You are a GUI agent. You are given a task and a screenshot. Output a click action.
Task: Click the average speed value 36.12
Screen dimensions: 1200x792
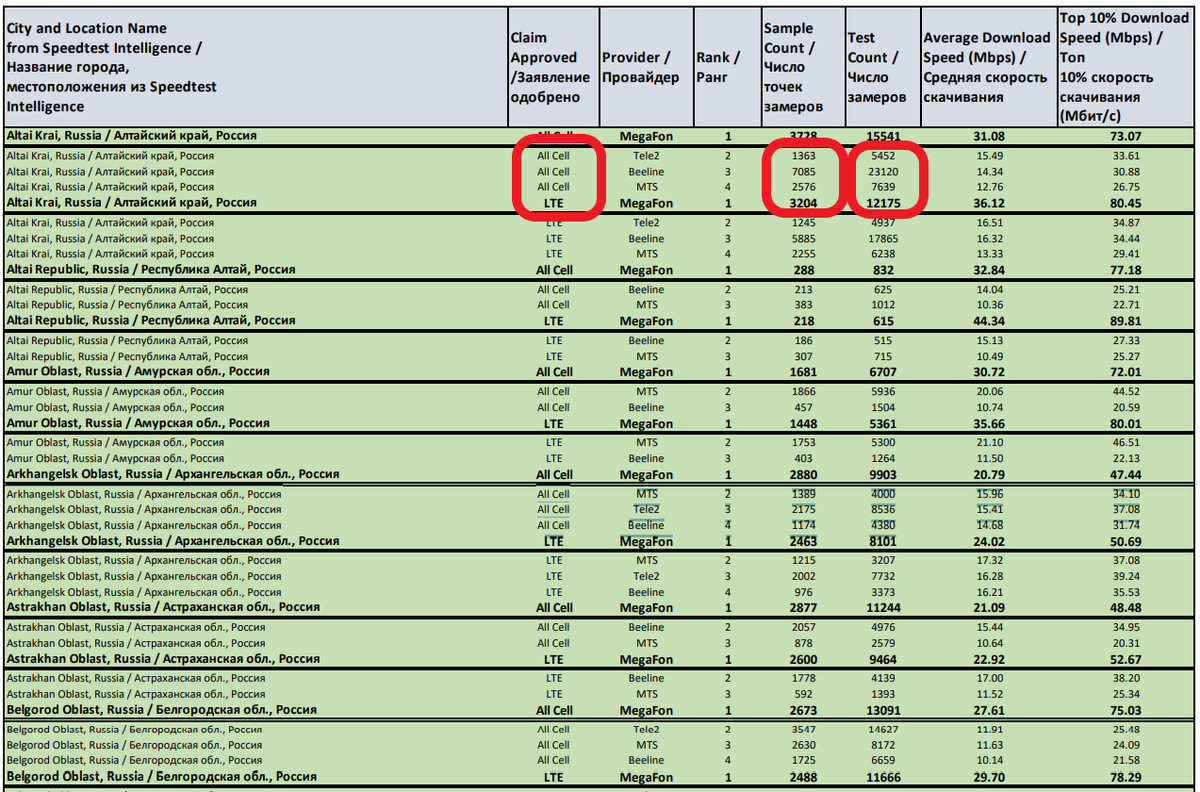[x=988, y=203]
